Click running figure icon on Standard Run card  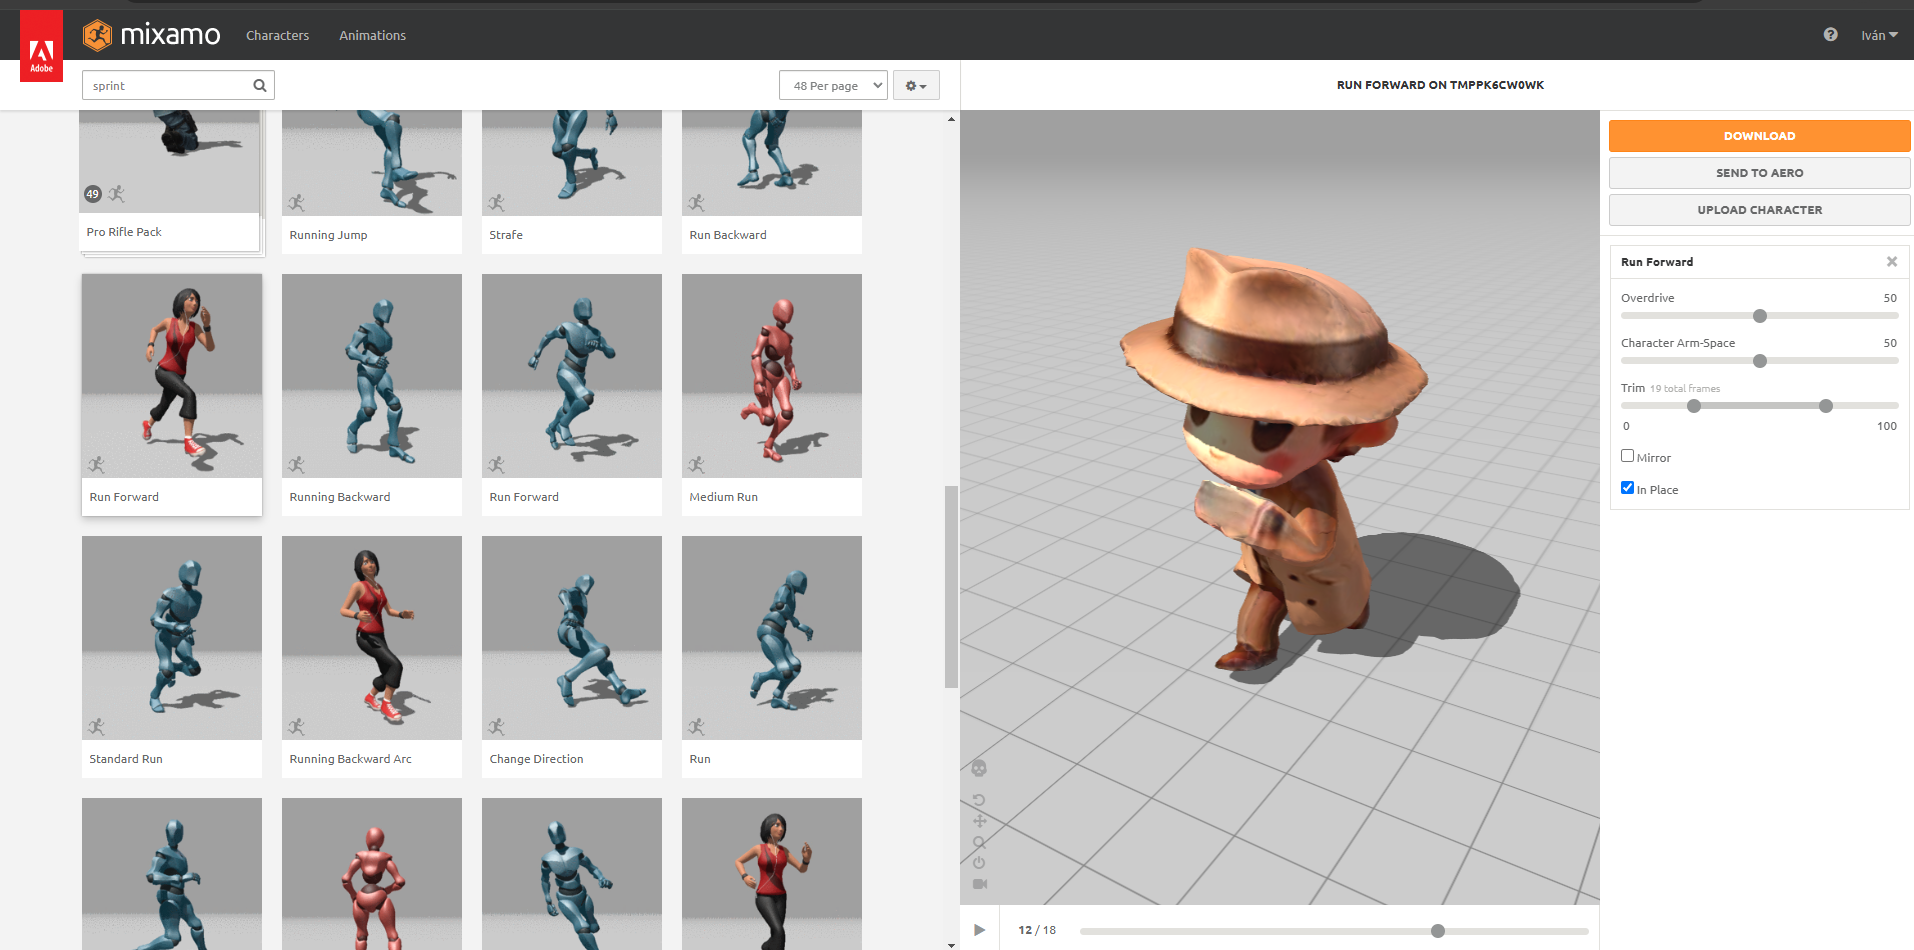click(x=96, y=727)
